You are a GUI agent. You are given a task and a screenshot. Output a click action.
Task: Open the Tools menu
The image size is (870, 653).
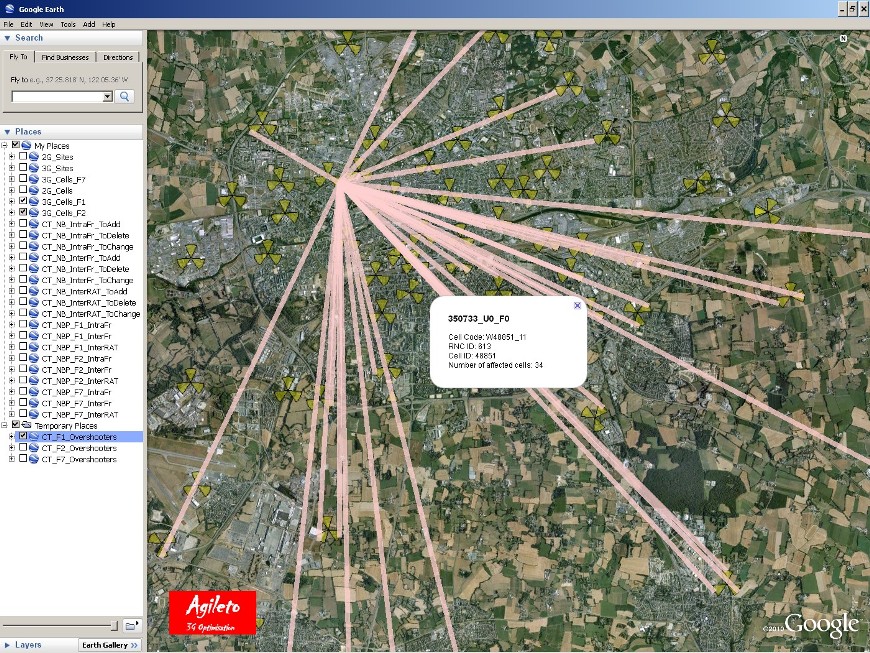pyautogui.click(x=67, y=24)
